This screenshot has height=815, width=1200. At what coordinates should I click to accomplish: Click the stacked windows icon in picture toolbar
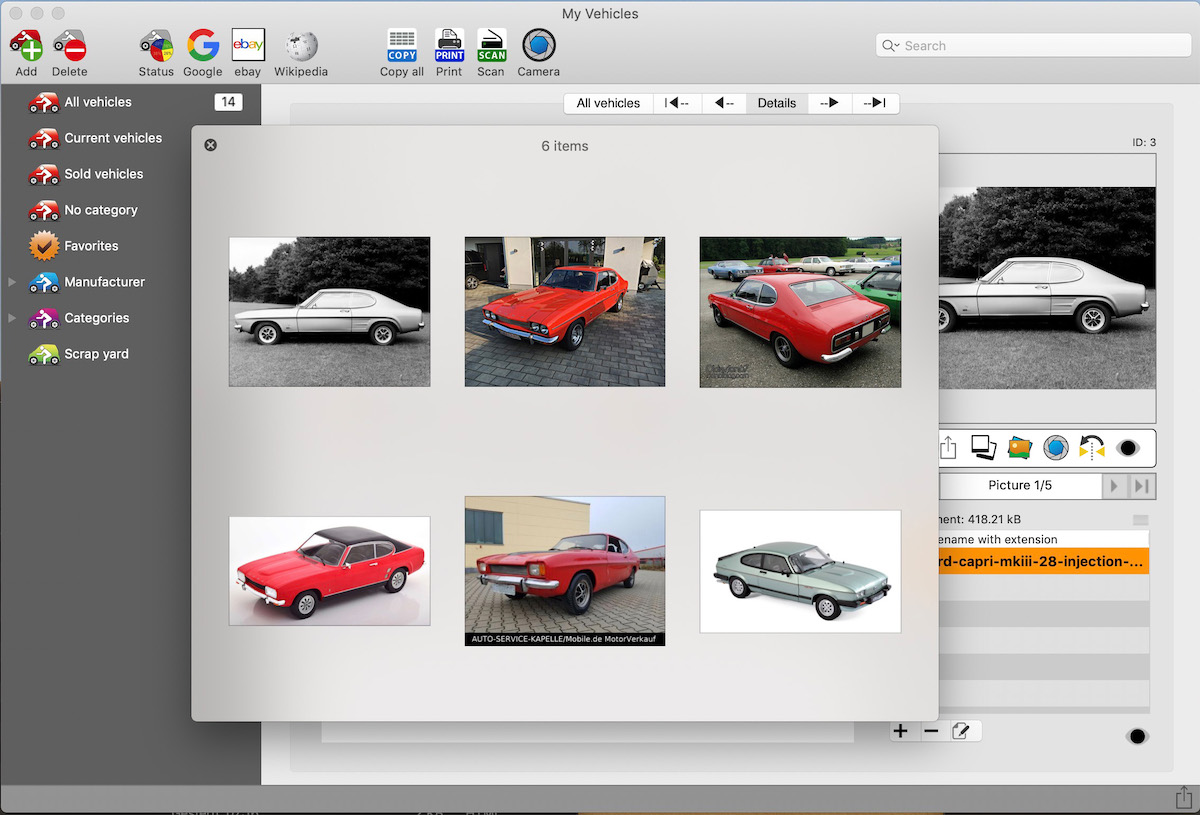(984, 448)
